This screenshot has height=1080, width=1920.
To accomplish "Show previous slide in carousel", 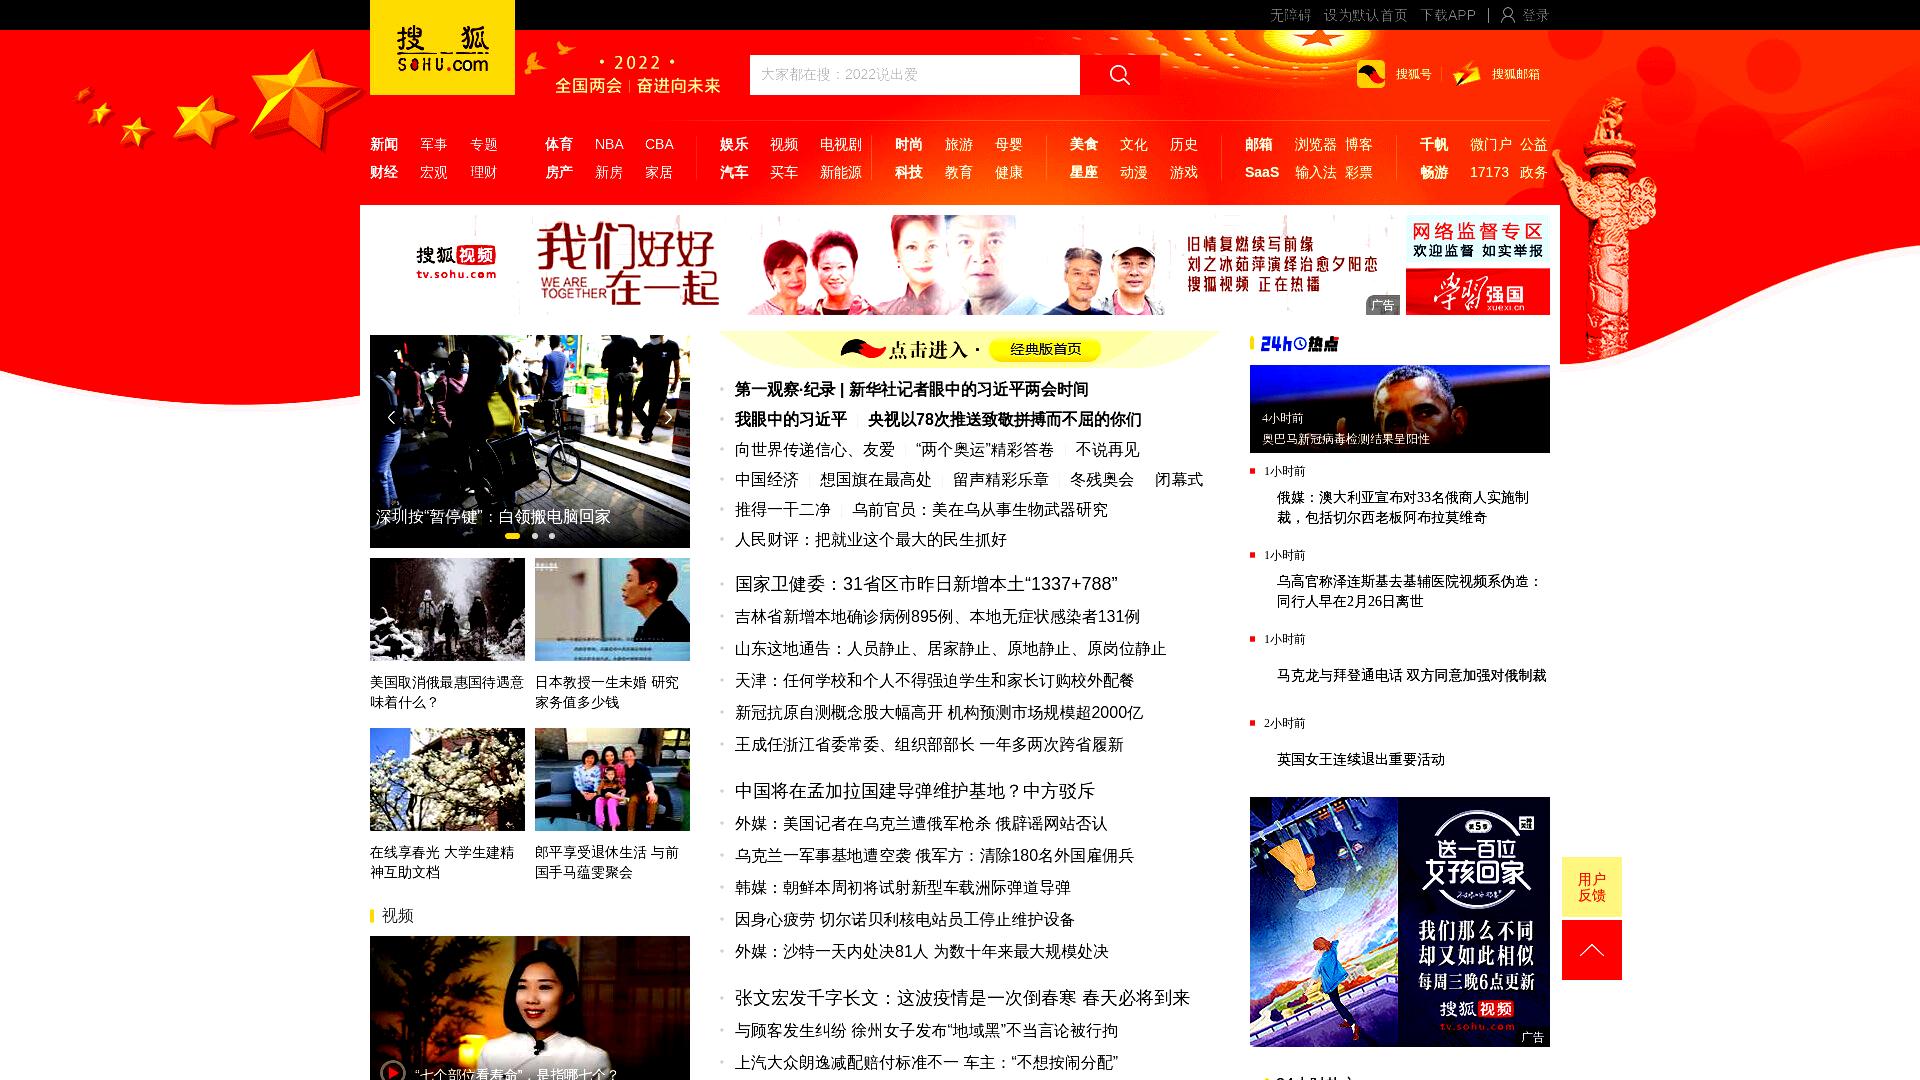I will tap(391, 417).
